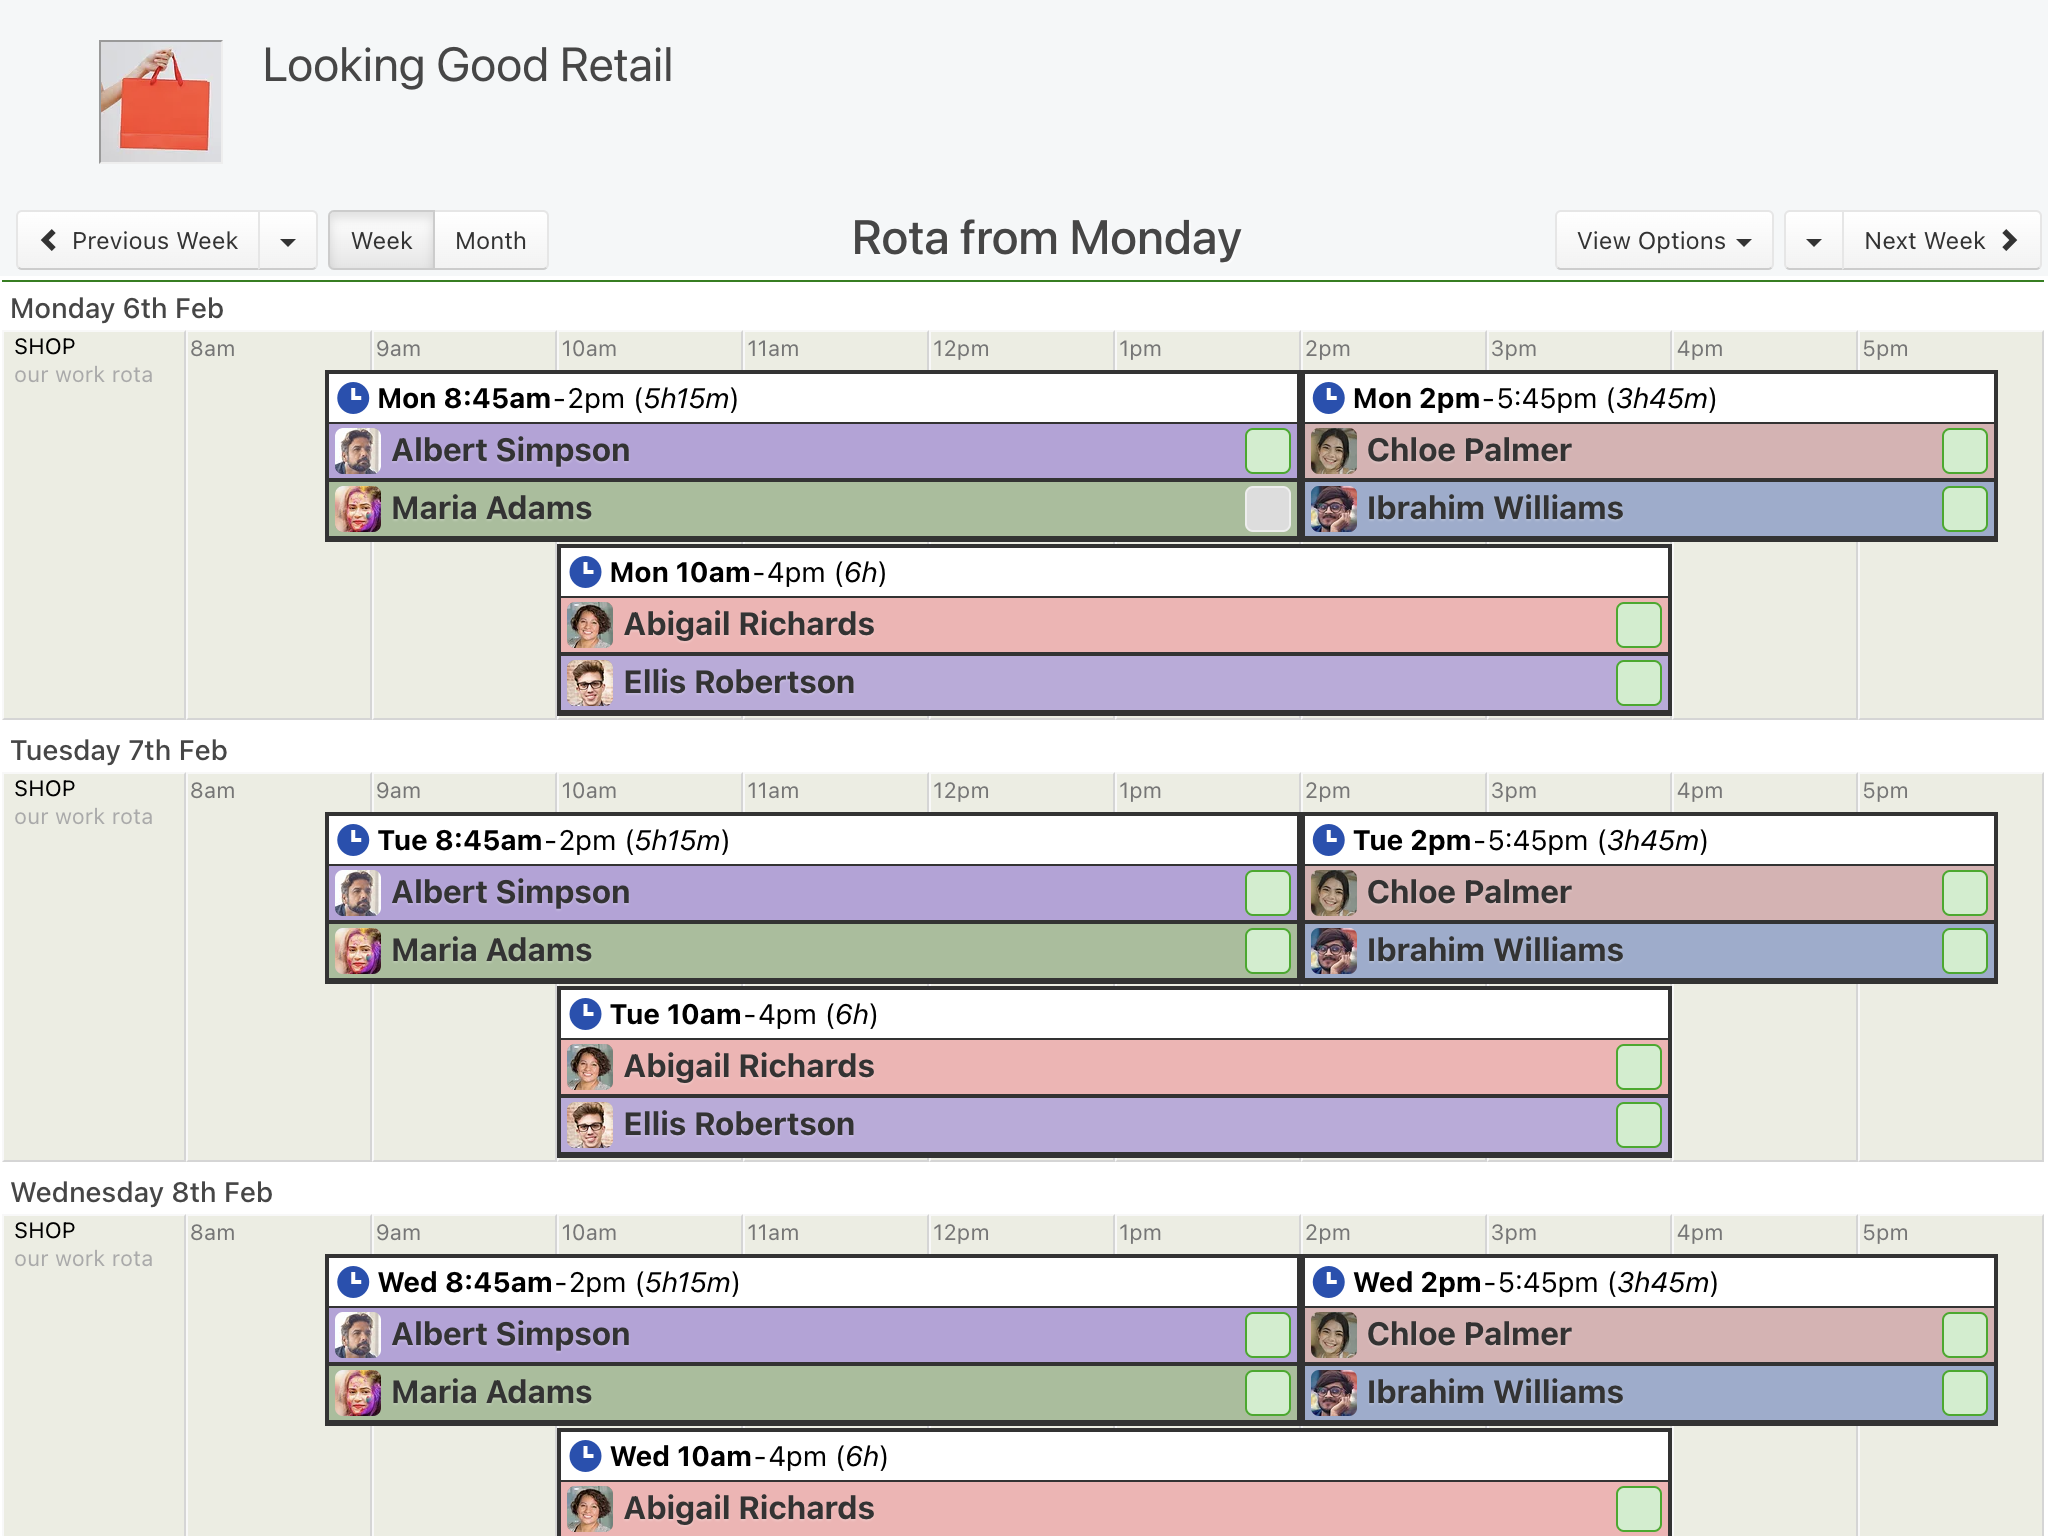Click Ellis Robertson's avatar on Tuesday

590,1125
